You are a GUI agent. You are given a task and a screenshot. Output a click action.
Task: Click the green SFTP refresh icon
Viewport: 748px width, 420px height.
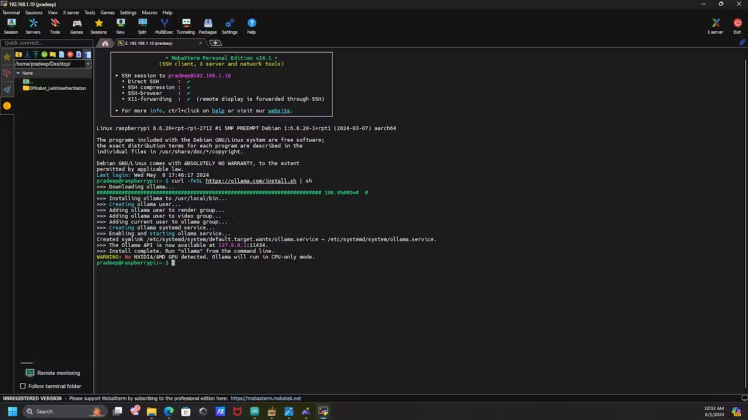(44, 54)
